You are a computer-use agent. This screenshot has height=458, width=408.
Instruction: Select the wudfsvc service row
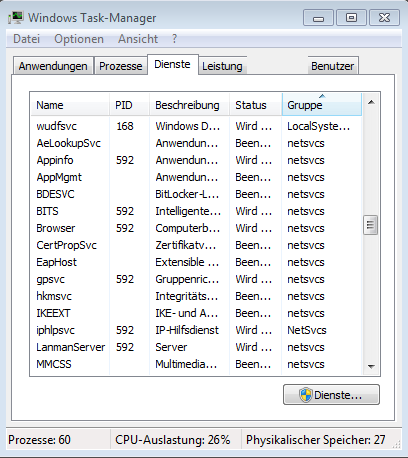point(196,126)
